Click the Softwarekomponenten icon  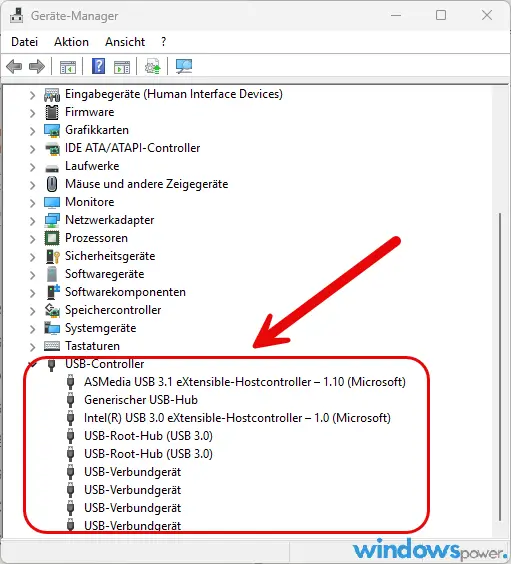click(x=53, y=292)
